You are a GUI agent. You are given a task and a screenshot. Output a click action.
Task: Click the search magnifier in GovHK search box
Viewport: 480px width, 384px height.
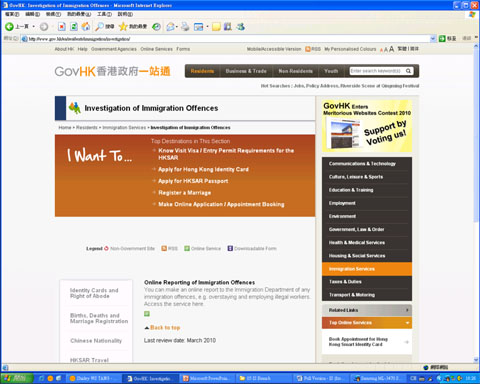[x=408, y=71]
